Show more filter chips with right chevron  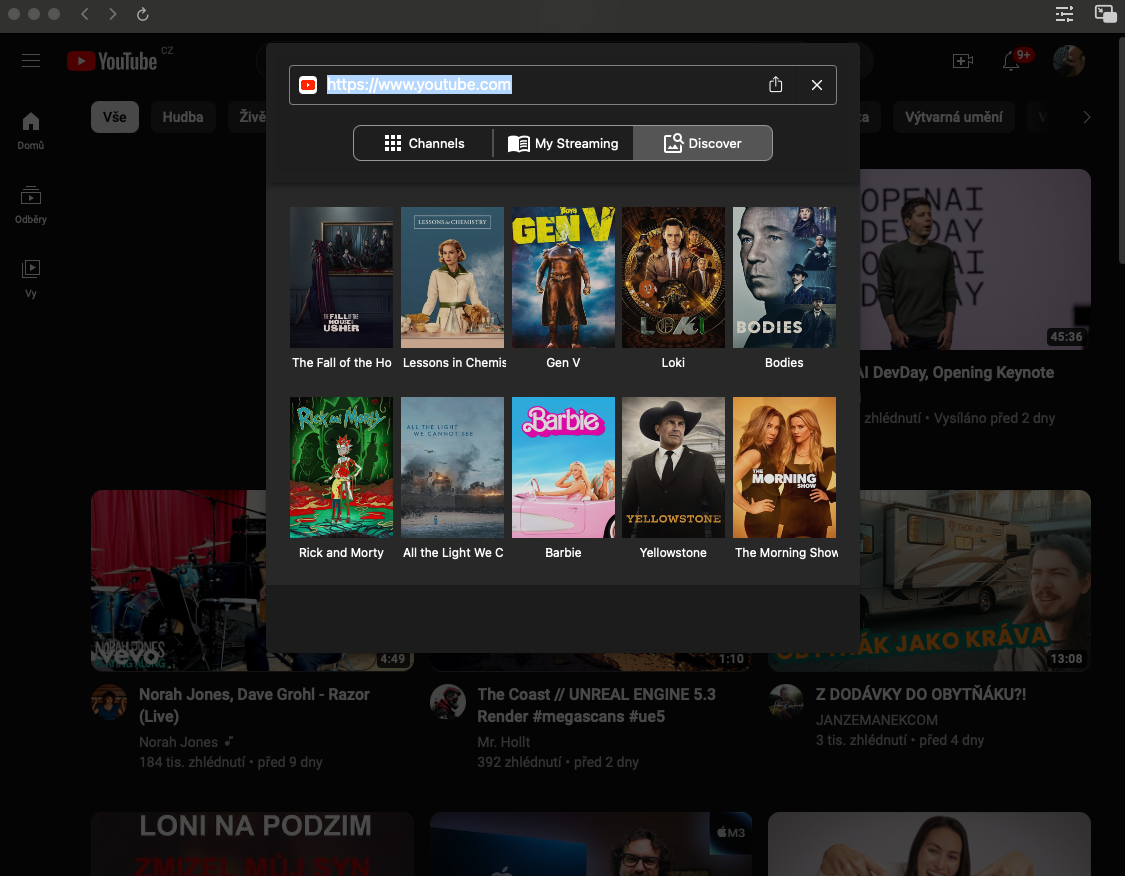click(1086, 117)
